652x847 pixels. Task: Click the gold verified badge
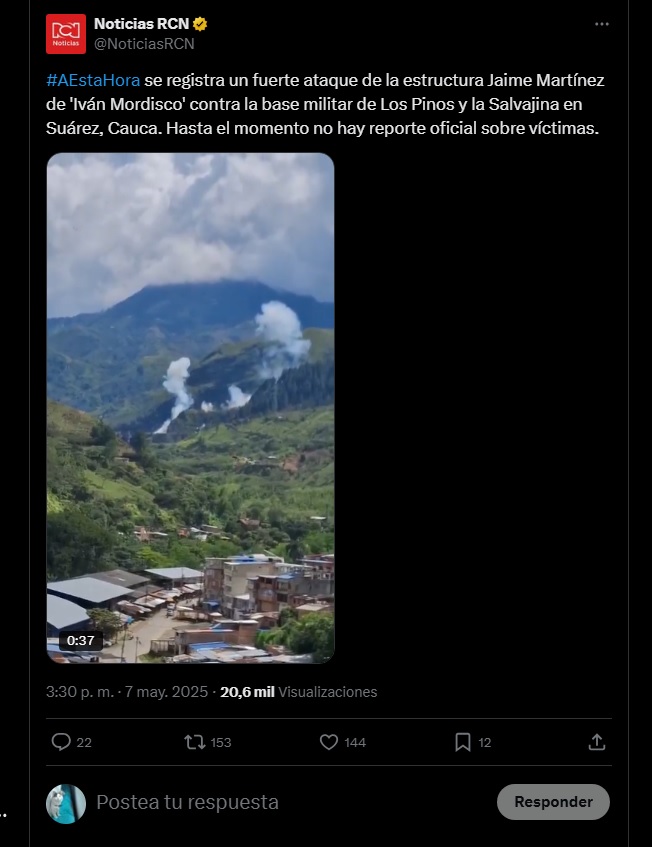pyautogui.click(x=200, y=24)
